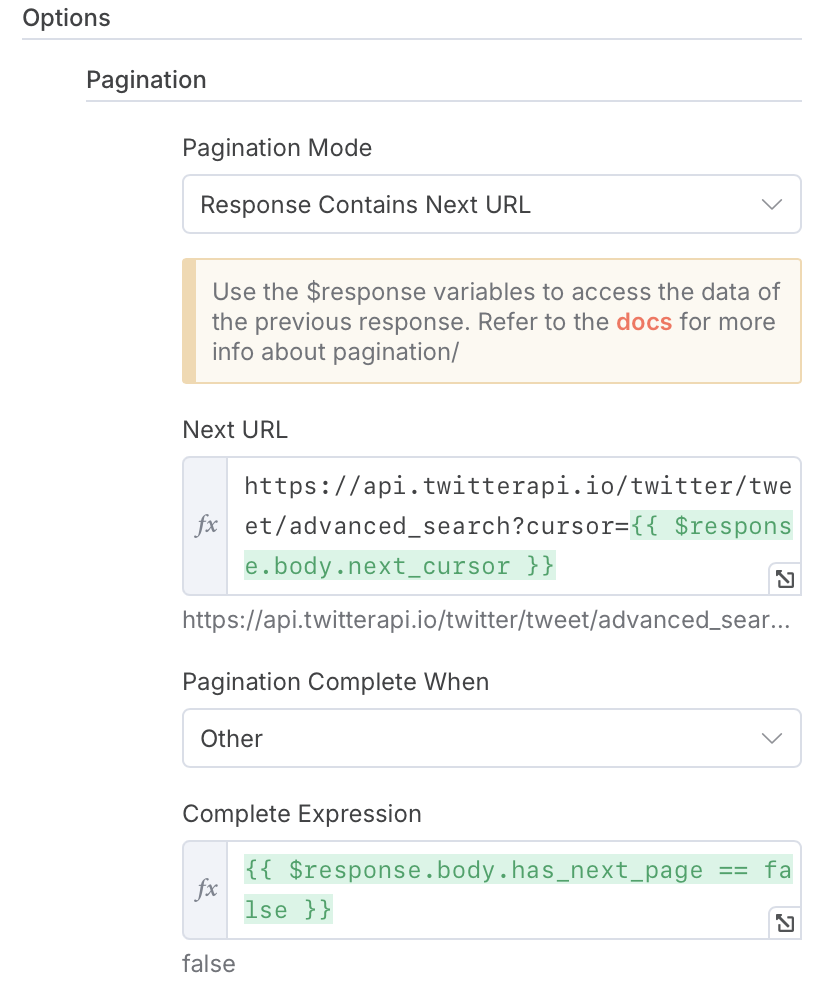The width and height of the screenshot is (828, 1000).
Task: Click the Options section heading
Action: tap(66, 18)
